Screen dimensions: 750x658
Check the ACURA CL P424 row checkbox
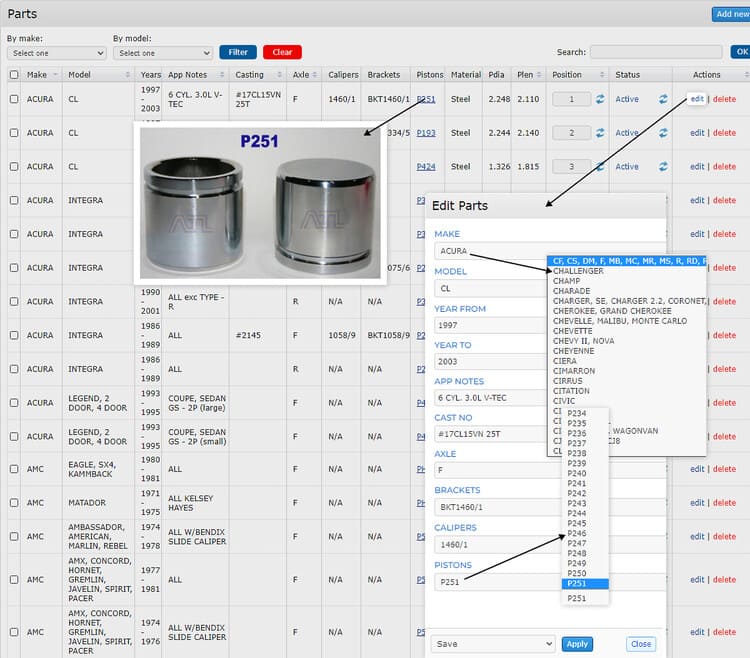pyautogui.click(x=14, y=166)
